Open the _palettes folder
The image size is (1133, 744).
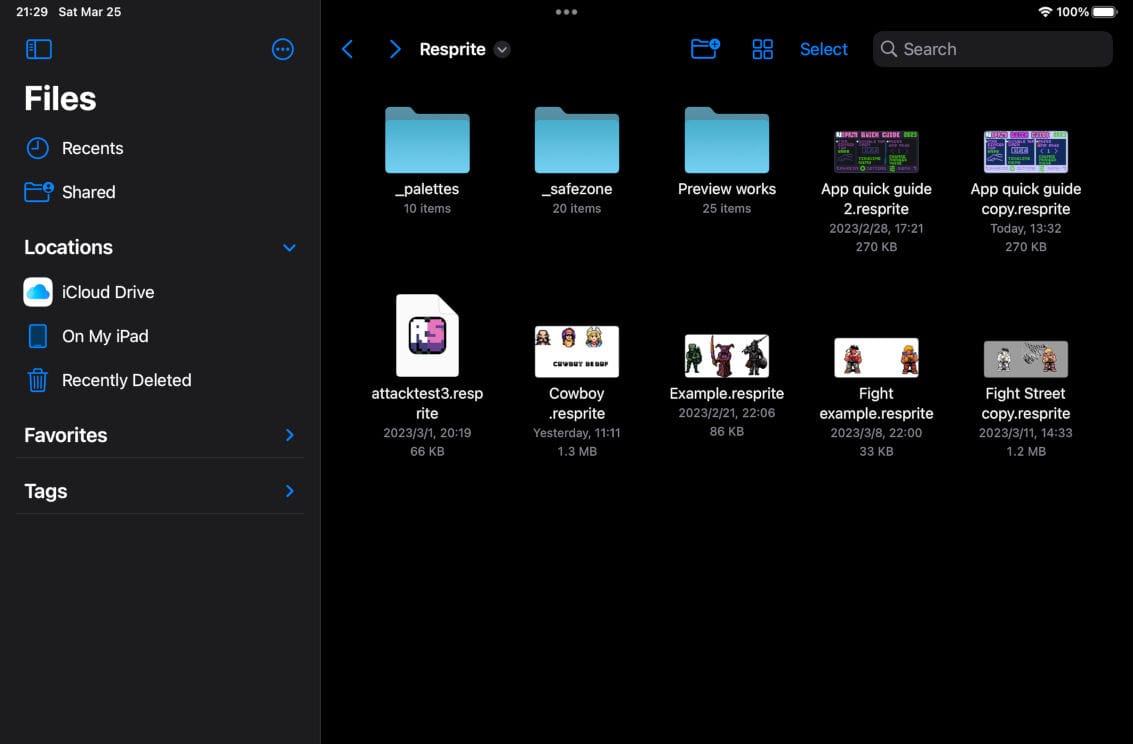[427, 141]
